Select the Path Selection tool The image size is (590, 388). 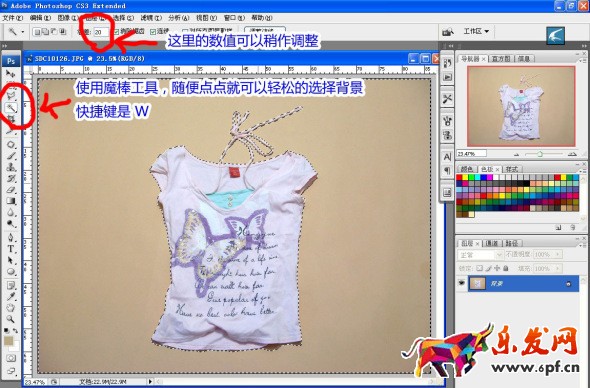11,260
